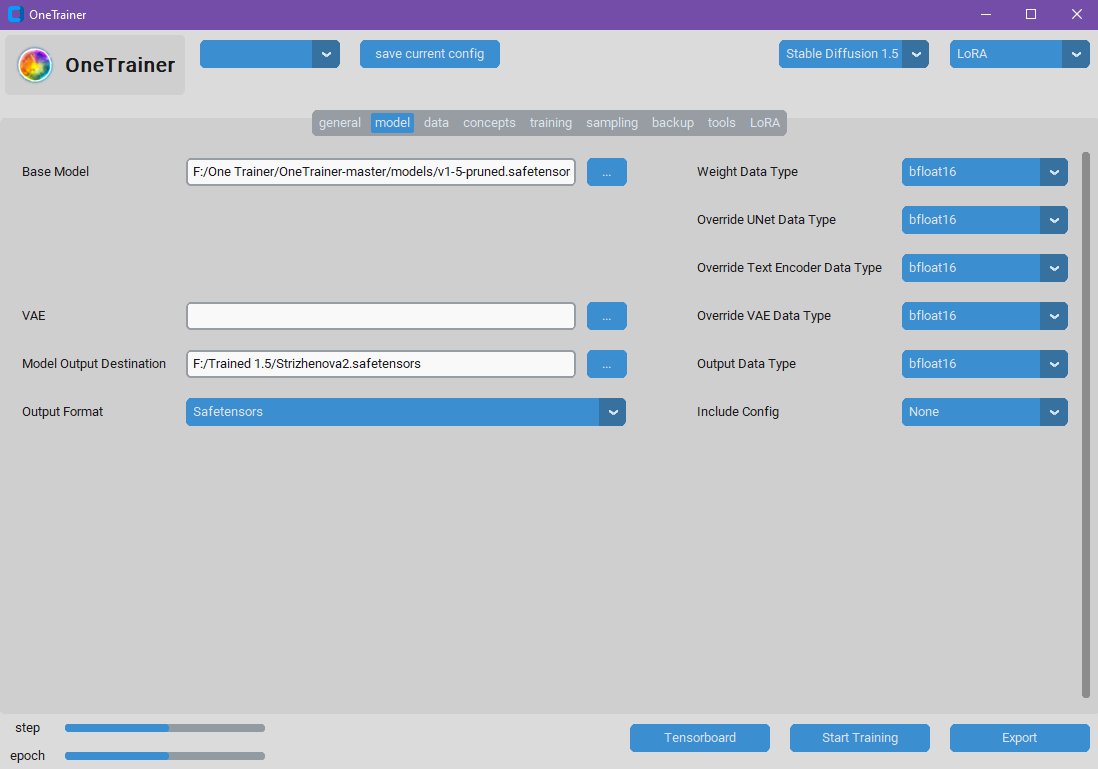Viewport: 1098px width, 769px height.
Task: Browse for Base Model file with ... button
Action: (606, 172)
